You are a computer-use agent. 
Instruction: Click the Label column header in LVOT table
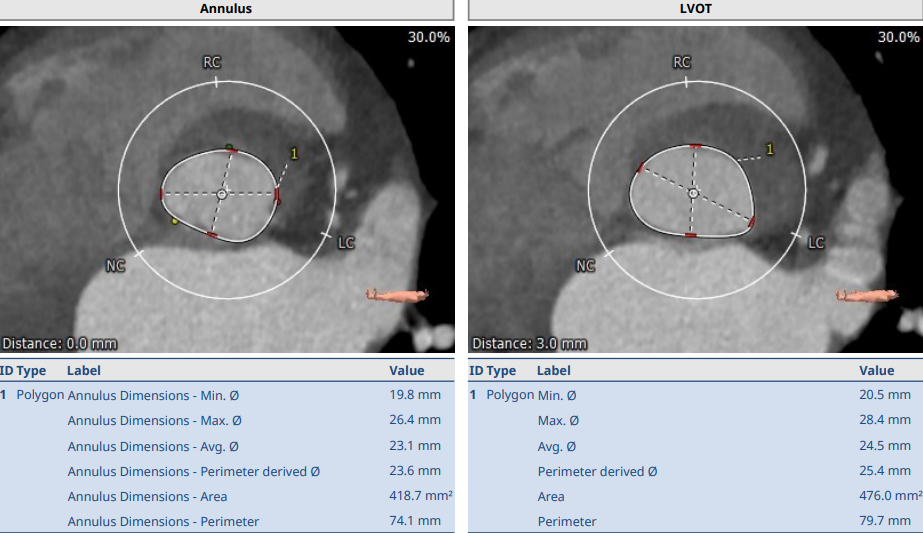point(554,370)
